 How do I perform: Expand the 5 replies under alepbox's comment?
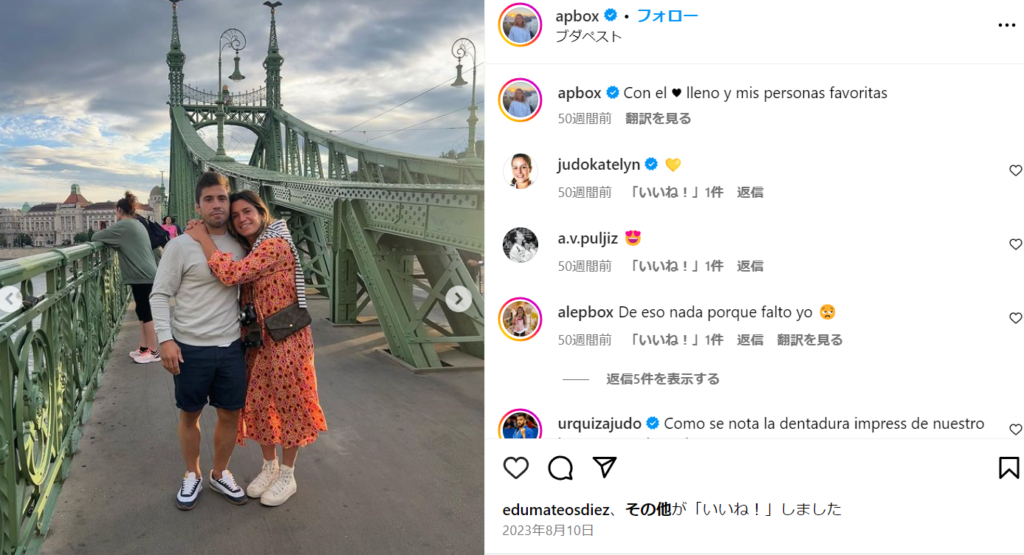click(x=662, y=379)
